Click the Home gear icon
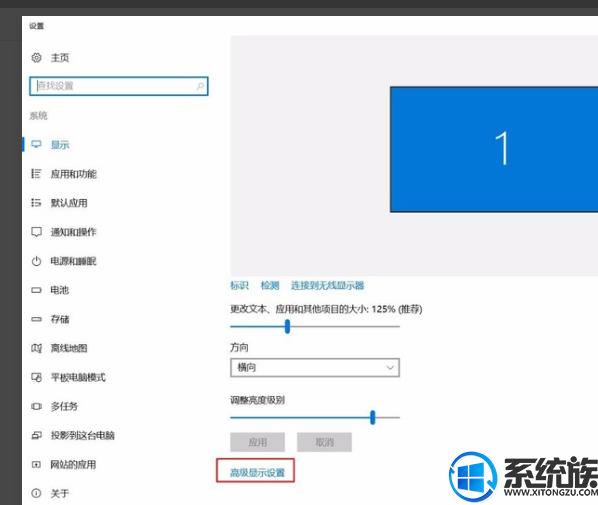Image resolution: width=598 pixels, height=505 pixels. pos(36,58)
